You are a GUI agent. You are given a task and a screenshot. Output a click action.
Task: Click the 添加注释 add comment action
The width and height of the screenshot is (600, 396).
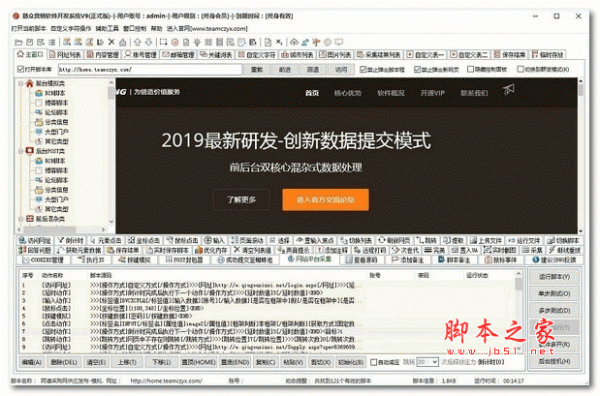[332, 250]
